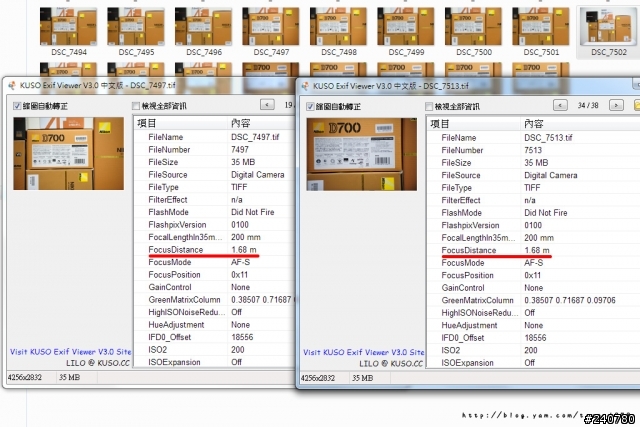The width and height of the screenshot is (640, 427).
Task: Click the D700 box preview in DSC_7513 window
Action: tap(362, 154)
